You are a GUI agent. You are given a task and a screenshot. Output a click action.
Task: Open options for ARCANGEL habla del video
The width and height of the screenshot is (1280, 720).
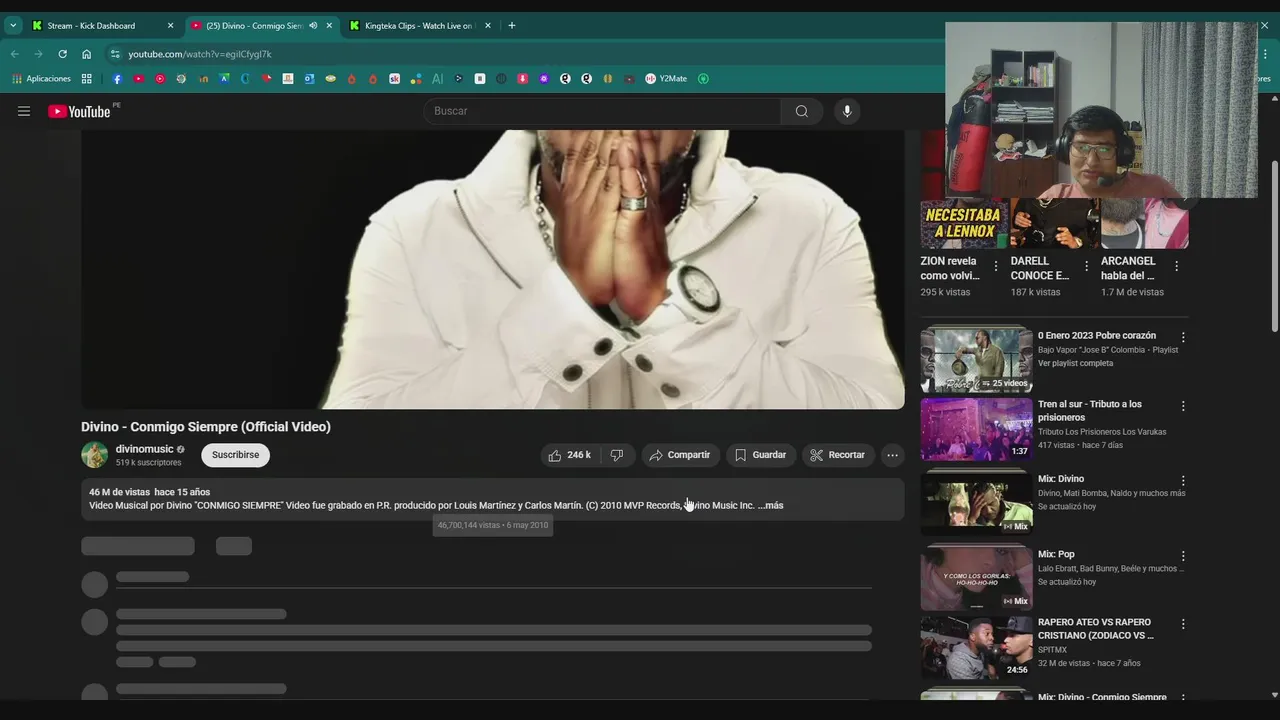1176,266
